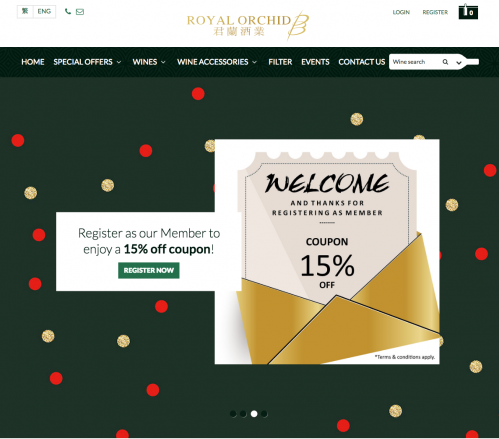Click the phone contact icon
This screenshot has width=499, height=439.
click(68, 12)
